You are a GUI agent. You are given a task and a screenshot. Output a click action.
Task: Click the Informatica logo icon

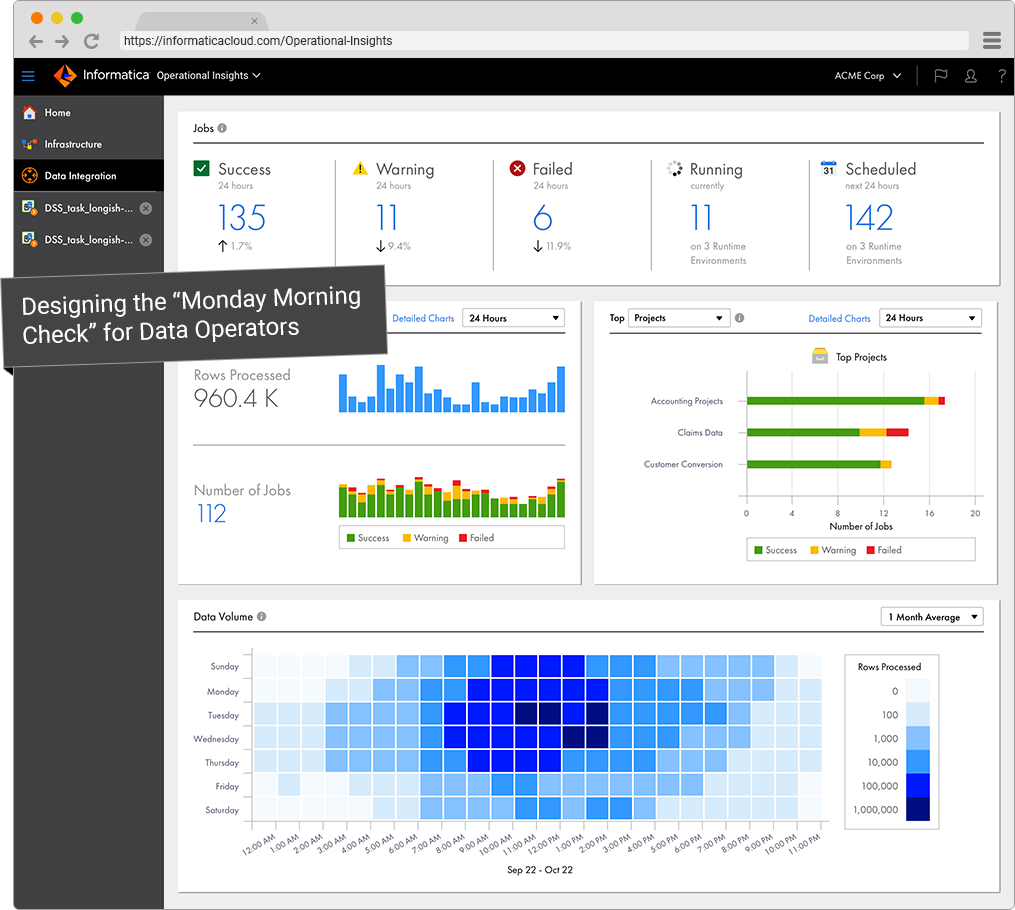coord(65,76)
